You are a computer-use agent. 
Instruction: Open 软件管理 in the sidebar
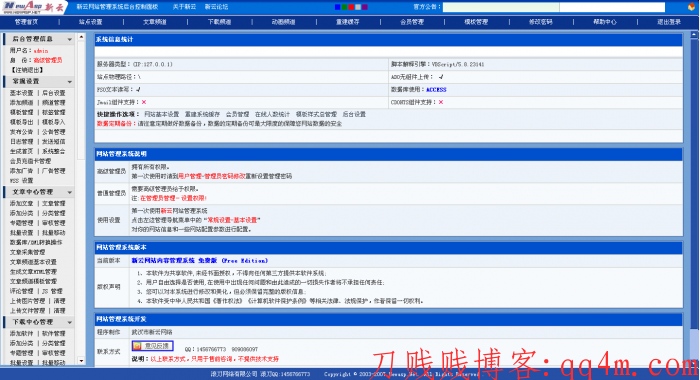pyautogui.click(x=54, y=334)
